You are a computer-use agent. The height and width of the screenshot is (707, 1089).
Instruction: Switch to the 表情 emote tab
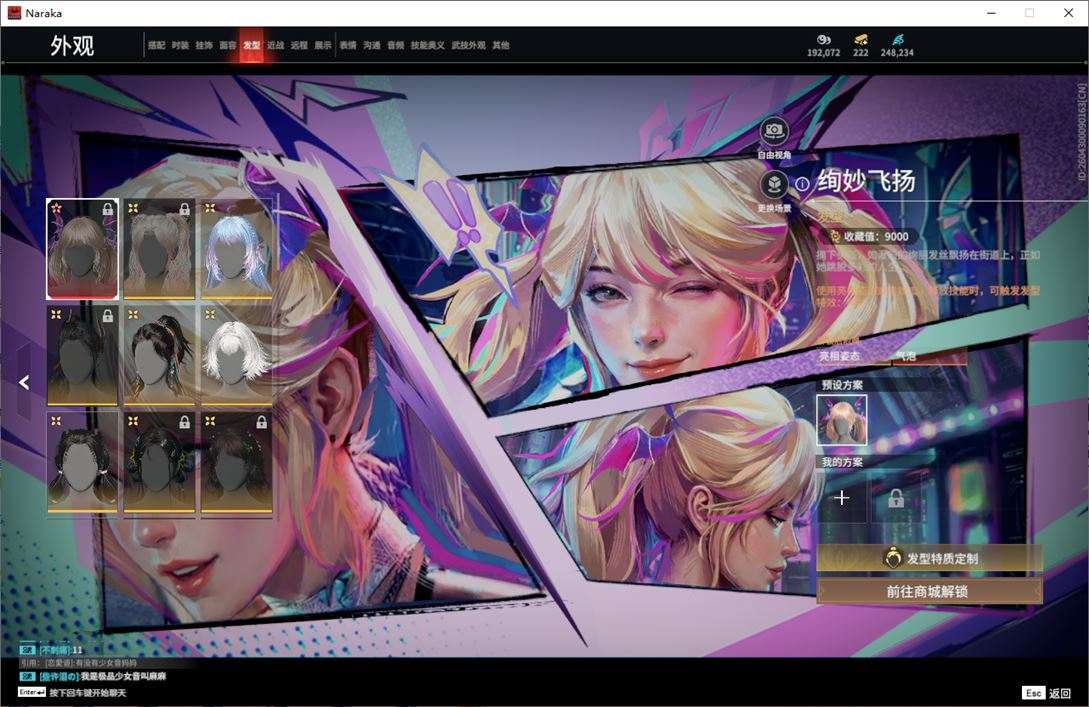click(x=348, y=45)
